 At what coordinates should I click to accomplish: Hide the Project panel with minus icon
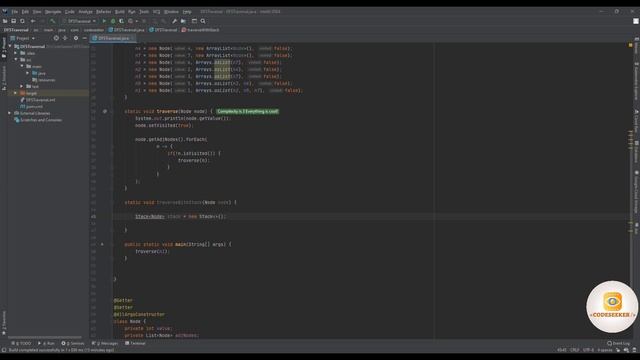(84, 38)
